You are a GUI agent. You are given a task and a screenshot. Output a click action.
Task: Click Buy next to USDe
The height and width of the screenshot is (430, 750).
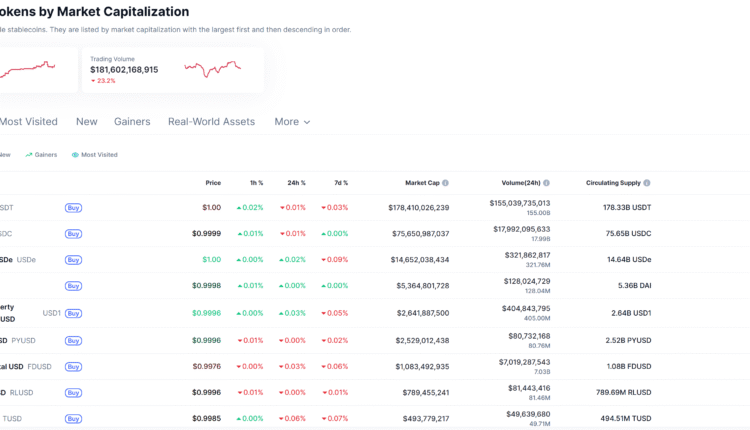click(73, 260)
